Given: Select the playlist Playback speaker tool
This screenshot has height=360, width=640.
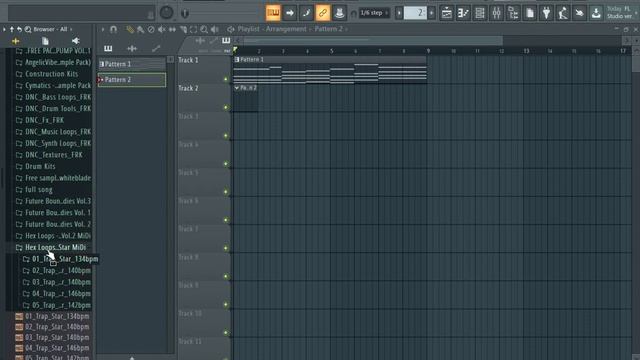Looking at the screenshot, I should point(215,29).
